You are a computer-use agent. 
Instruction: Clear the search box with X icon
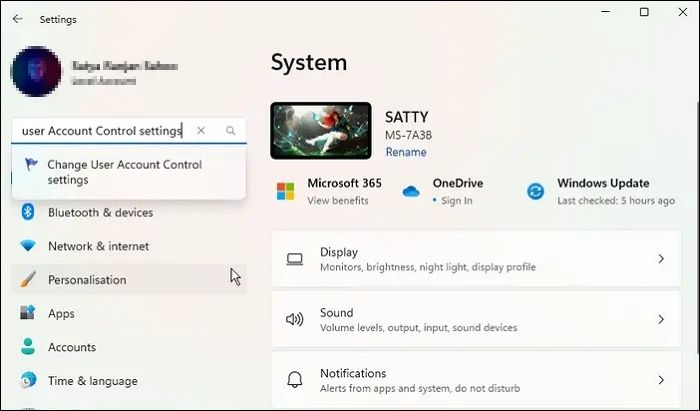(x=201, y=131)
